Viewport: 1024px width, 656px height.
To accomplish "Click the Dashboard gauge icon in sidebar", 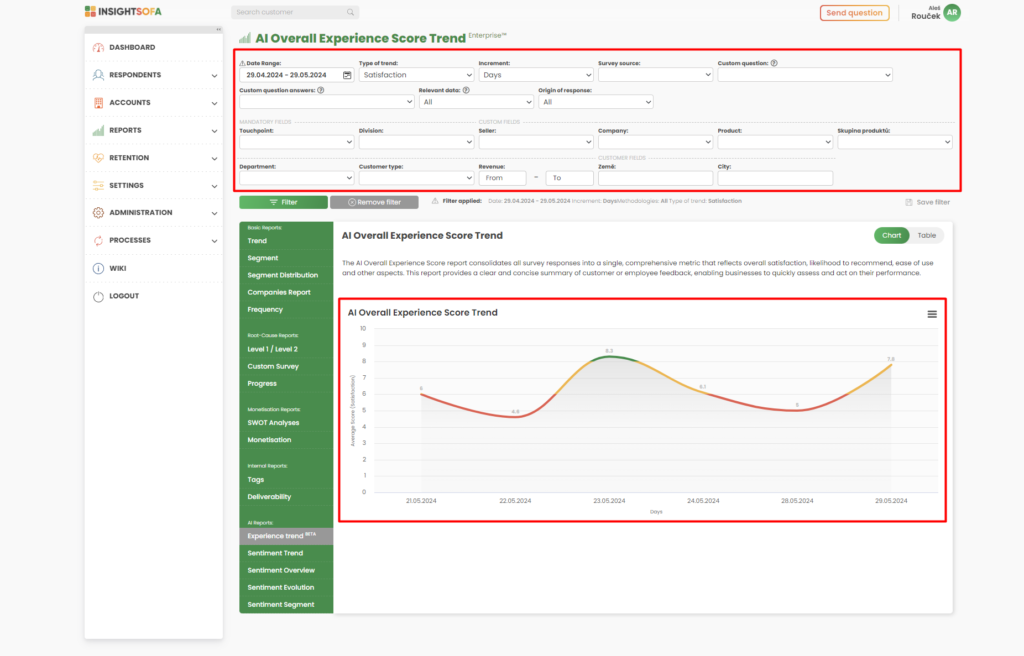I will click(98, 48).
